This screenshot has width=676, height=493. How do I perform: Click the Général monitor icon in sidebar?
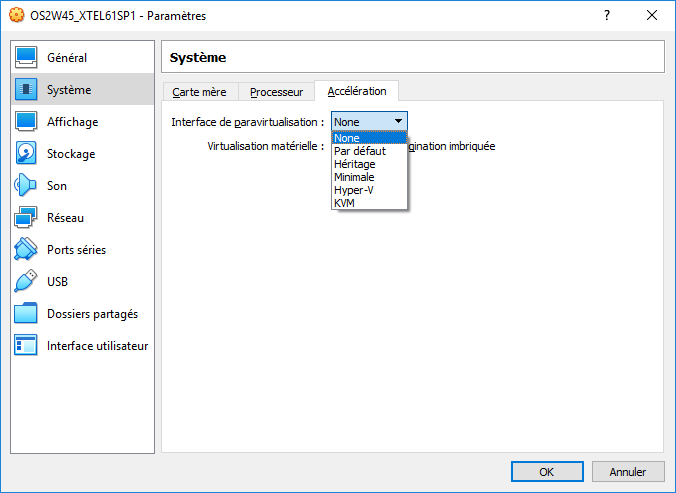point(27,58)
